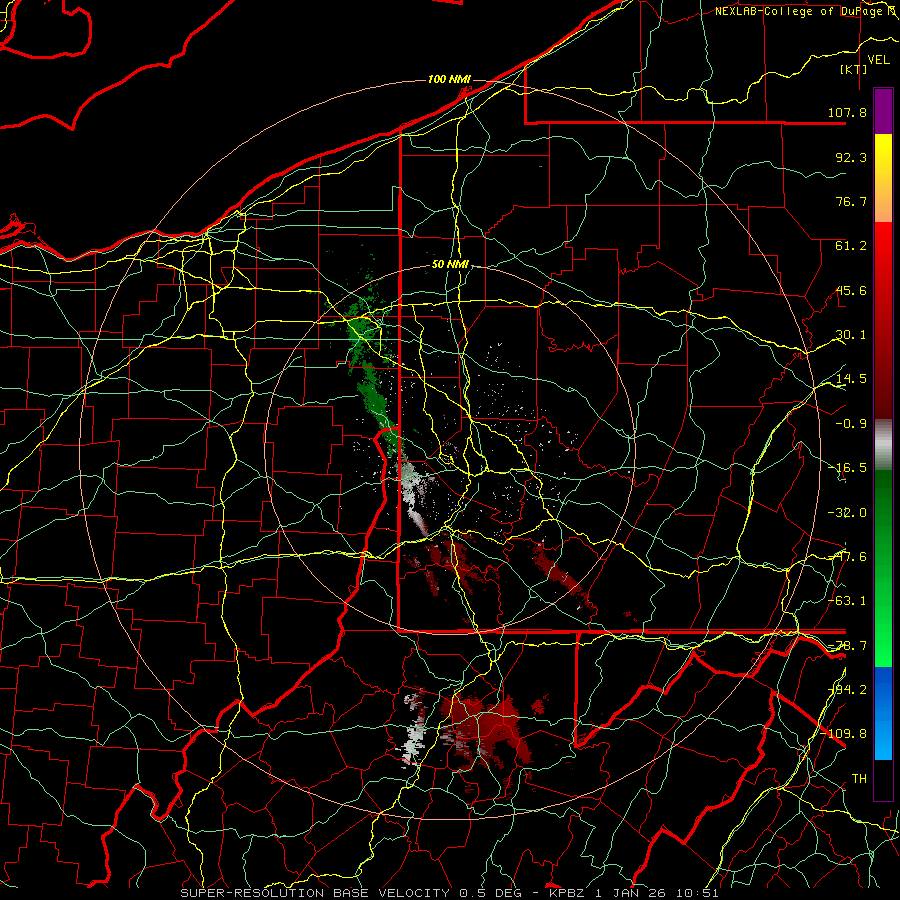
Task: Click the -109.8 scale value
Action: click(x=843, y=734)
